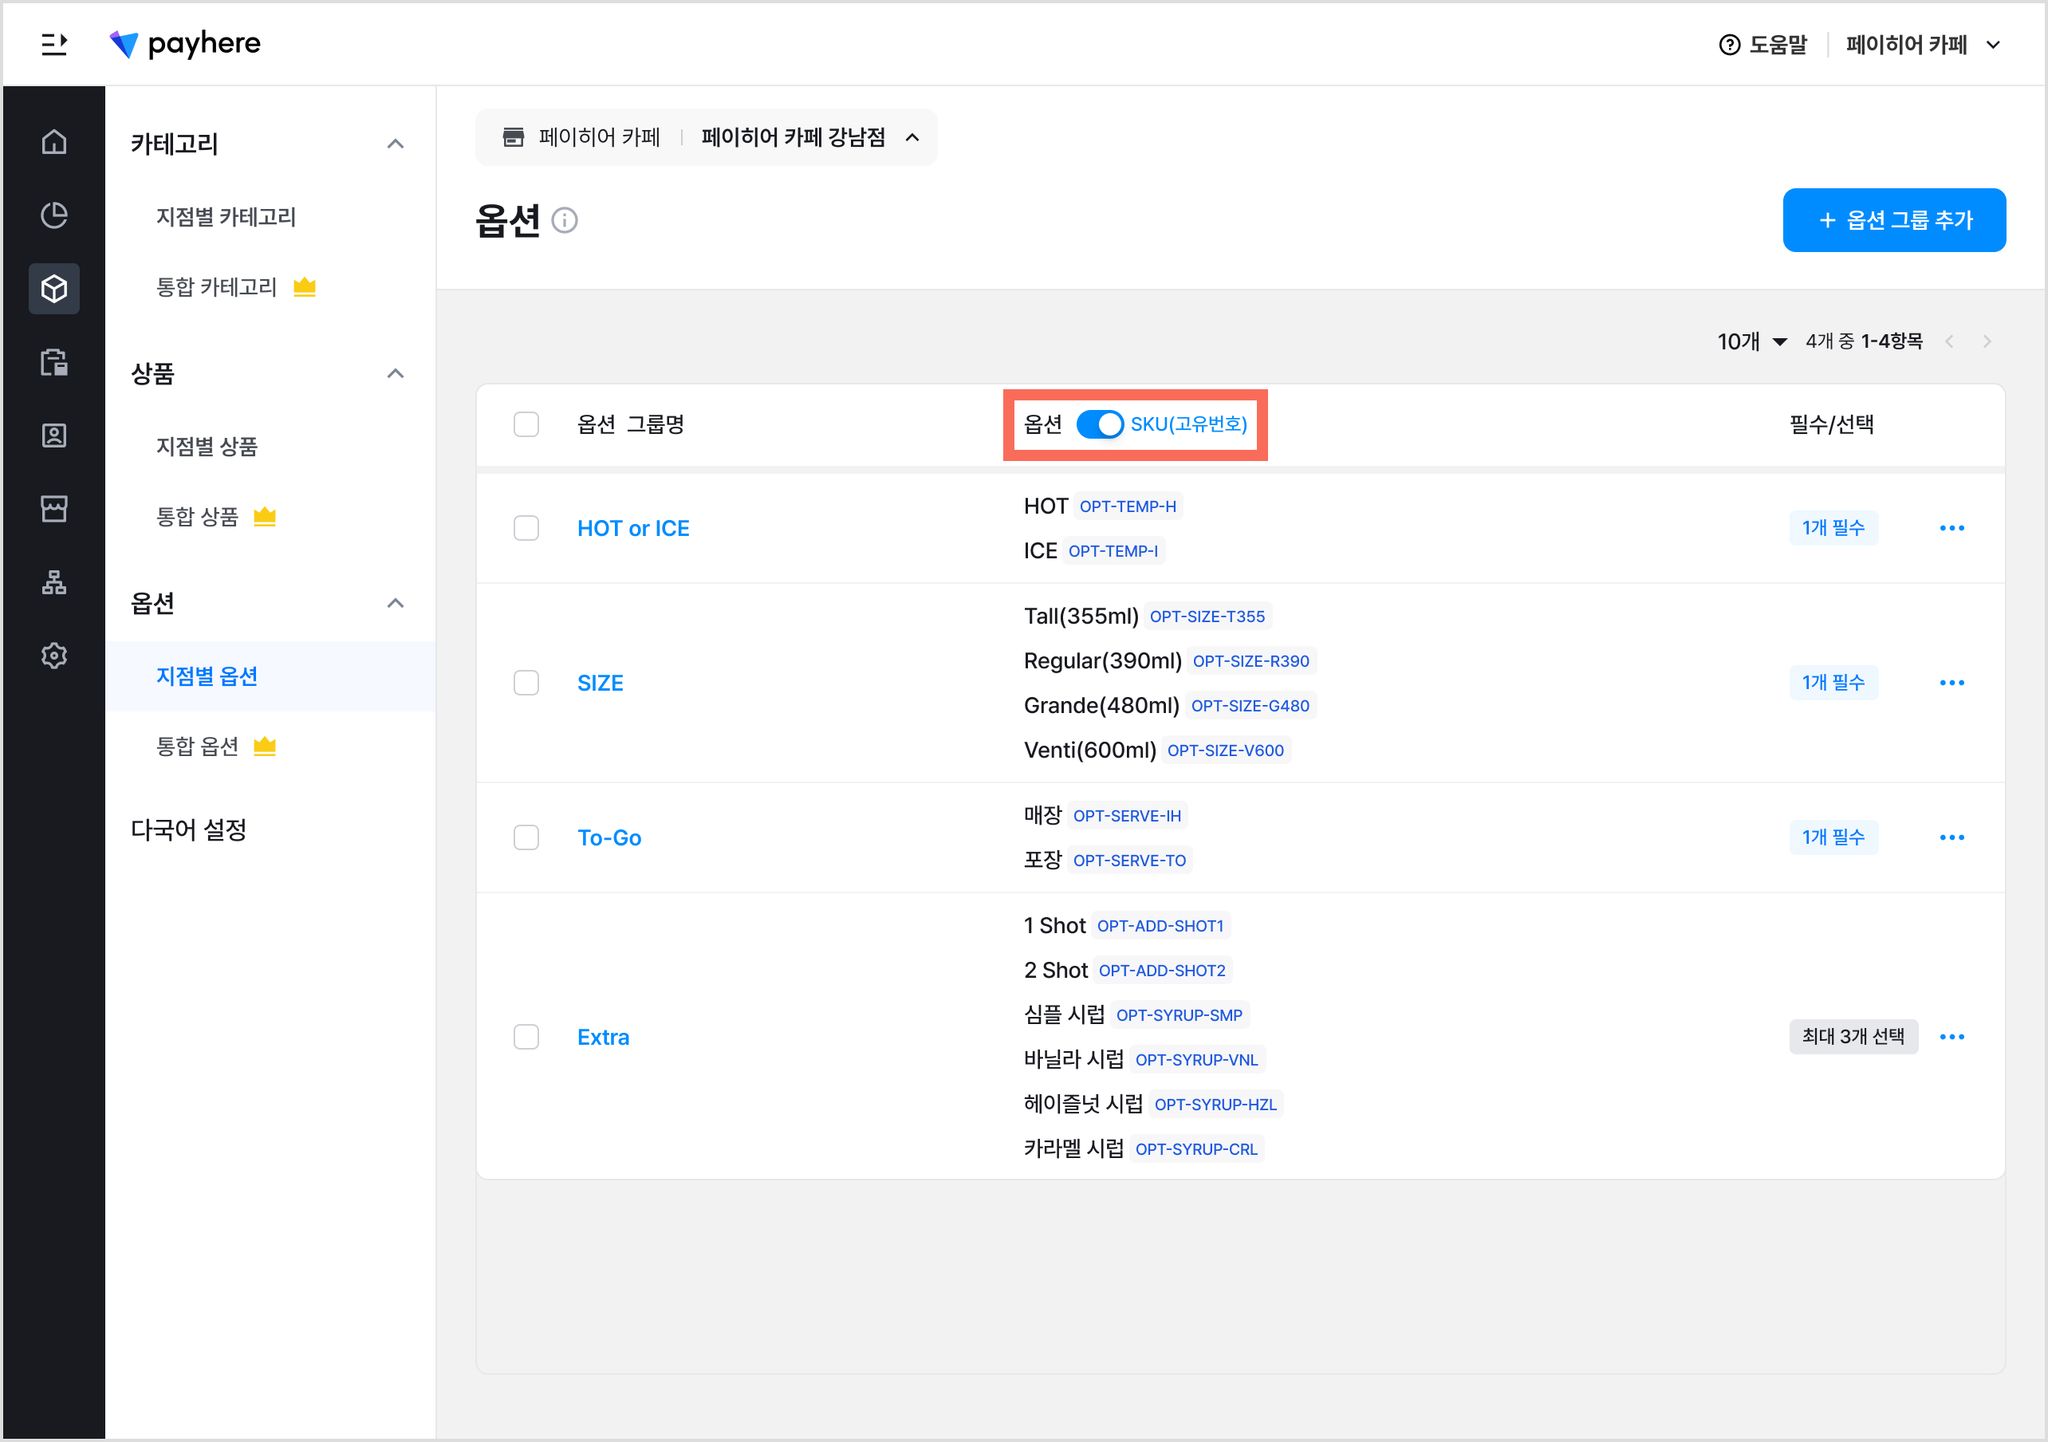2048x1442 pixels.
Task: Collapse the 카테고리 section
Action: pos(396,144)
